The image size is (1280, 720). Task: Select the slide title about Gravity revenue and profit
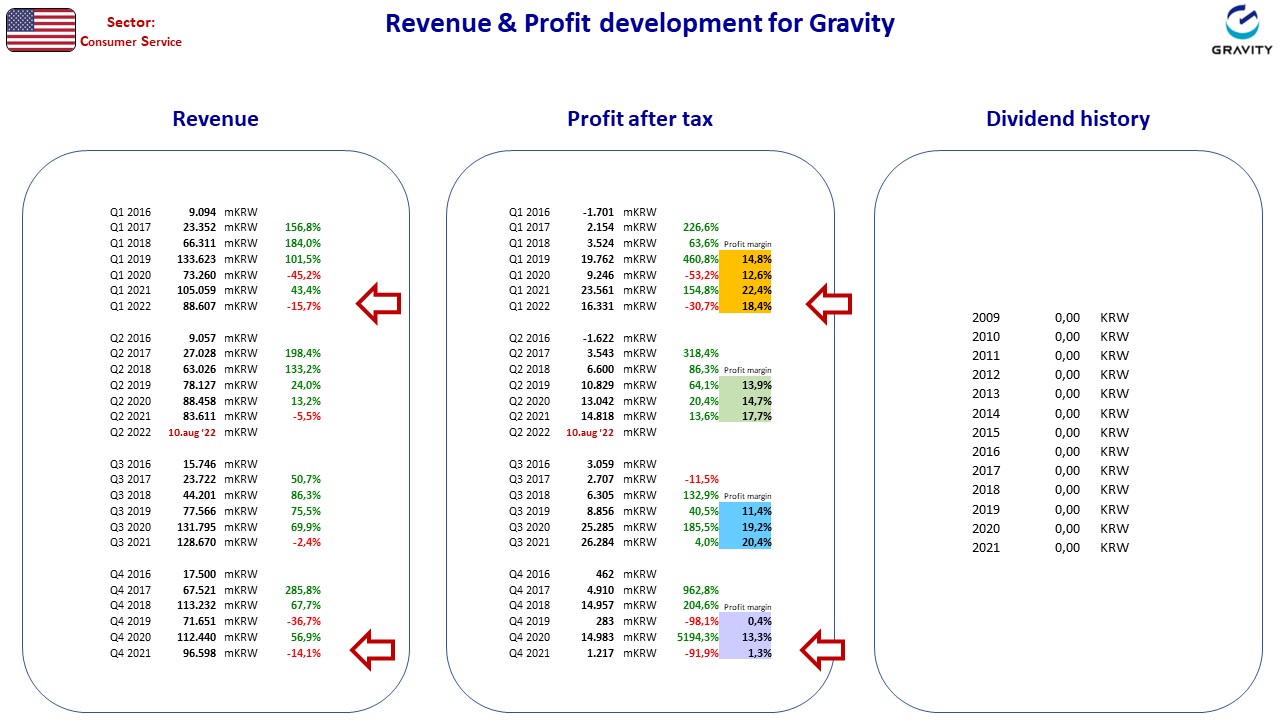(640, 23)
